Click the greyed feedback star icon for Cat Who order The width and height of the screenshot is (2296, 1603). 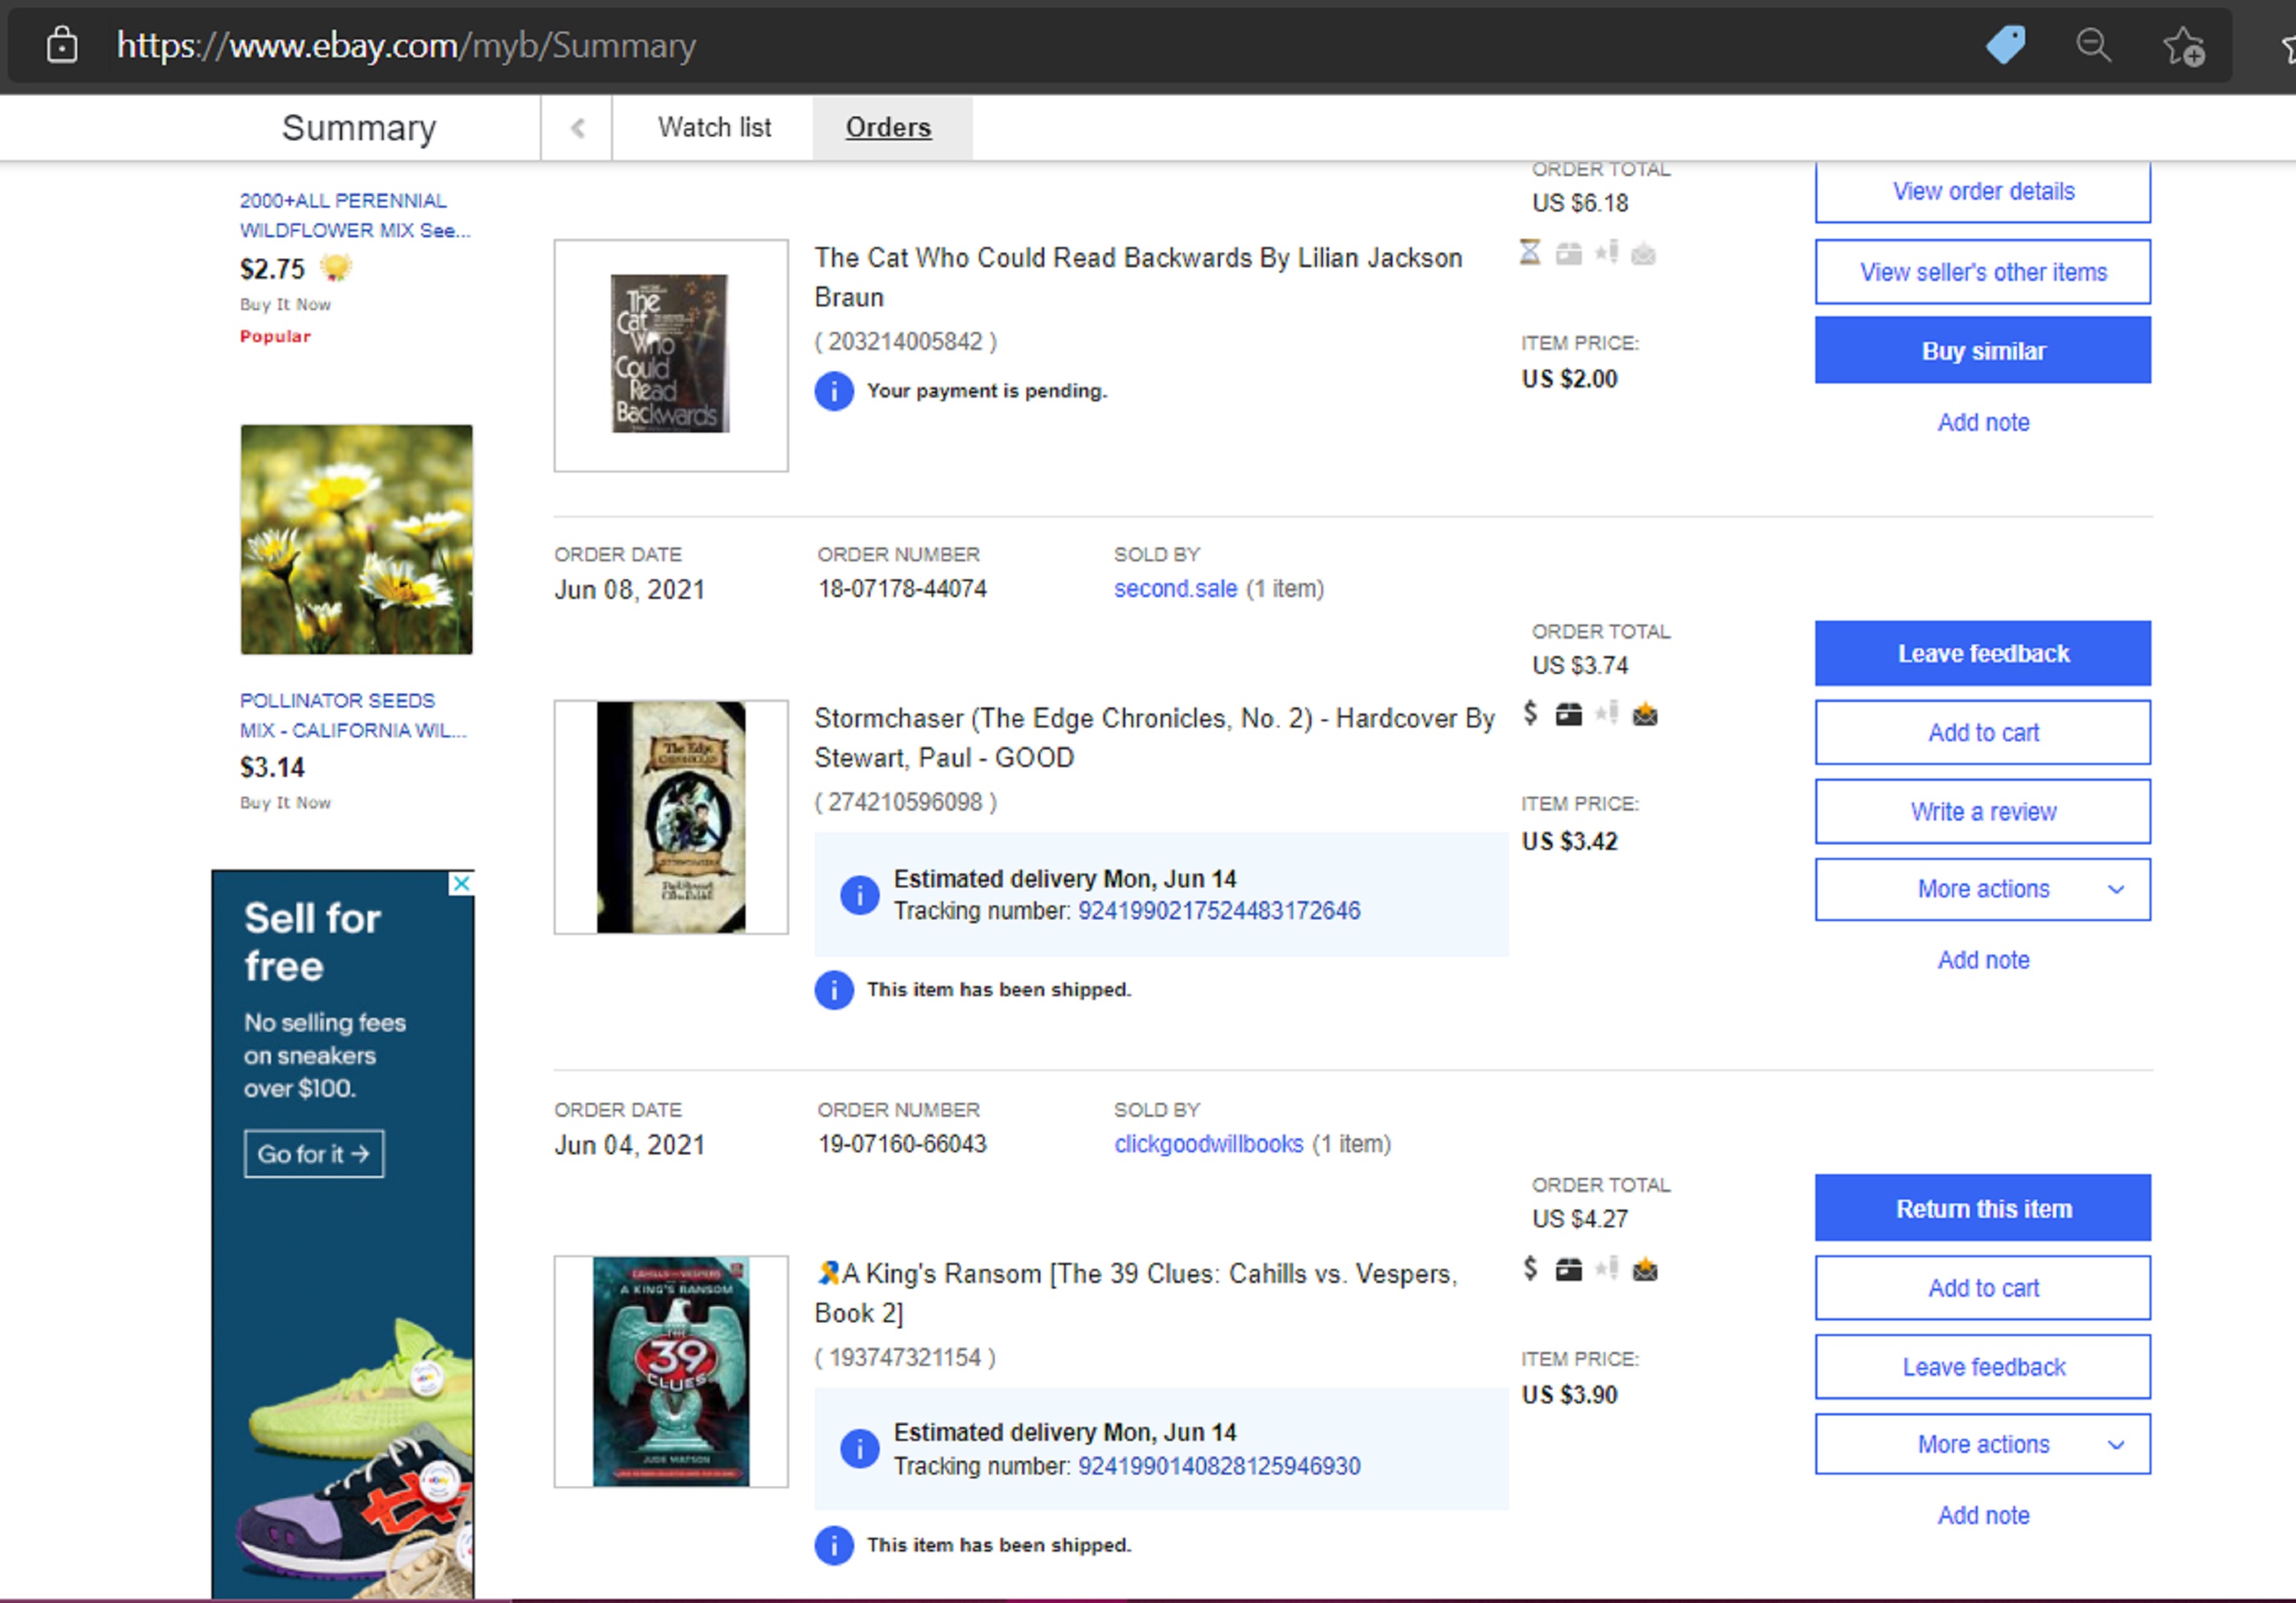click(x=1607, y=252)
